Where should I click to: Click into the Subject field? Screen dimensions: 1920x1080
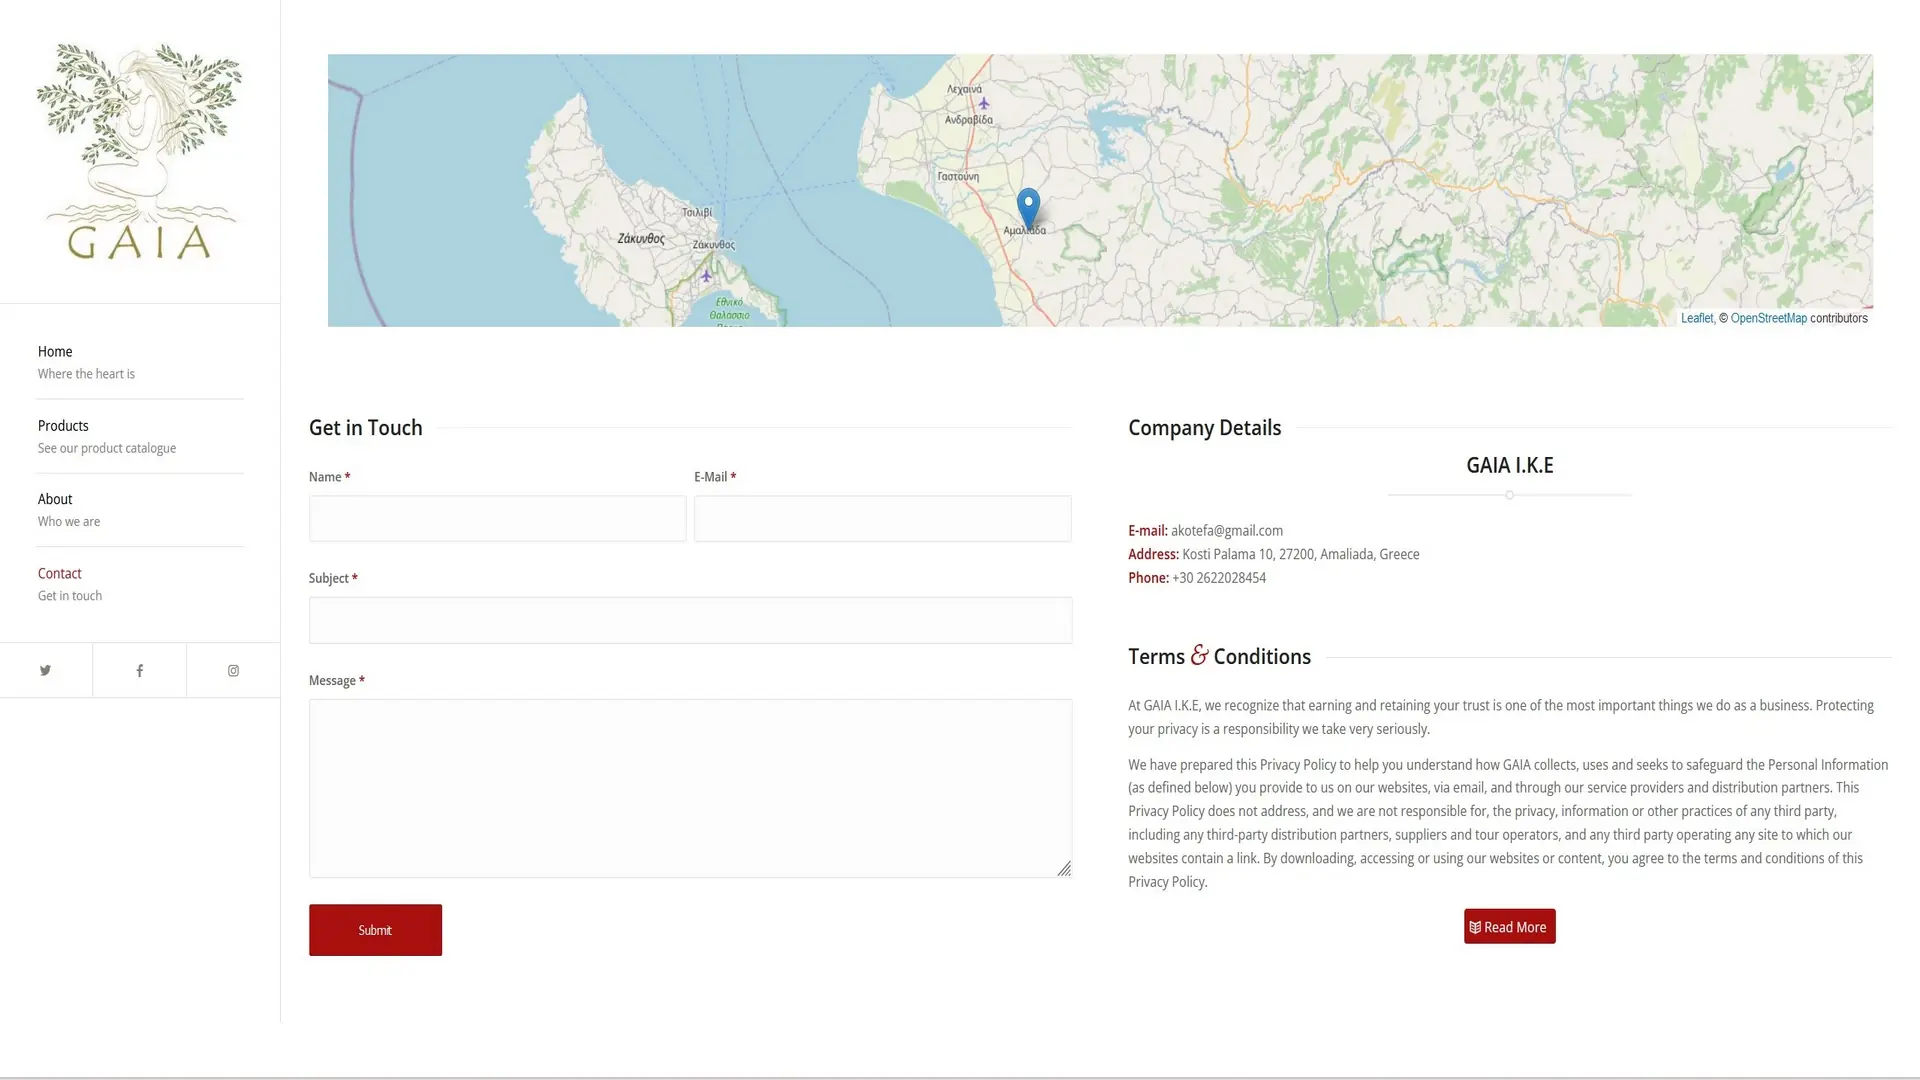(690, 620)
